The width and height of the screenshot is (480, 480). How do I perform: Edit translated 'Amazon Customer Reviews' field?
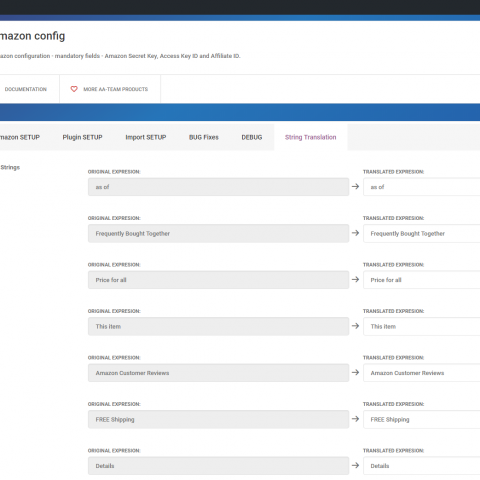tap(422, 373)
